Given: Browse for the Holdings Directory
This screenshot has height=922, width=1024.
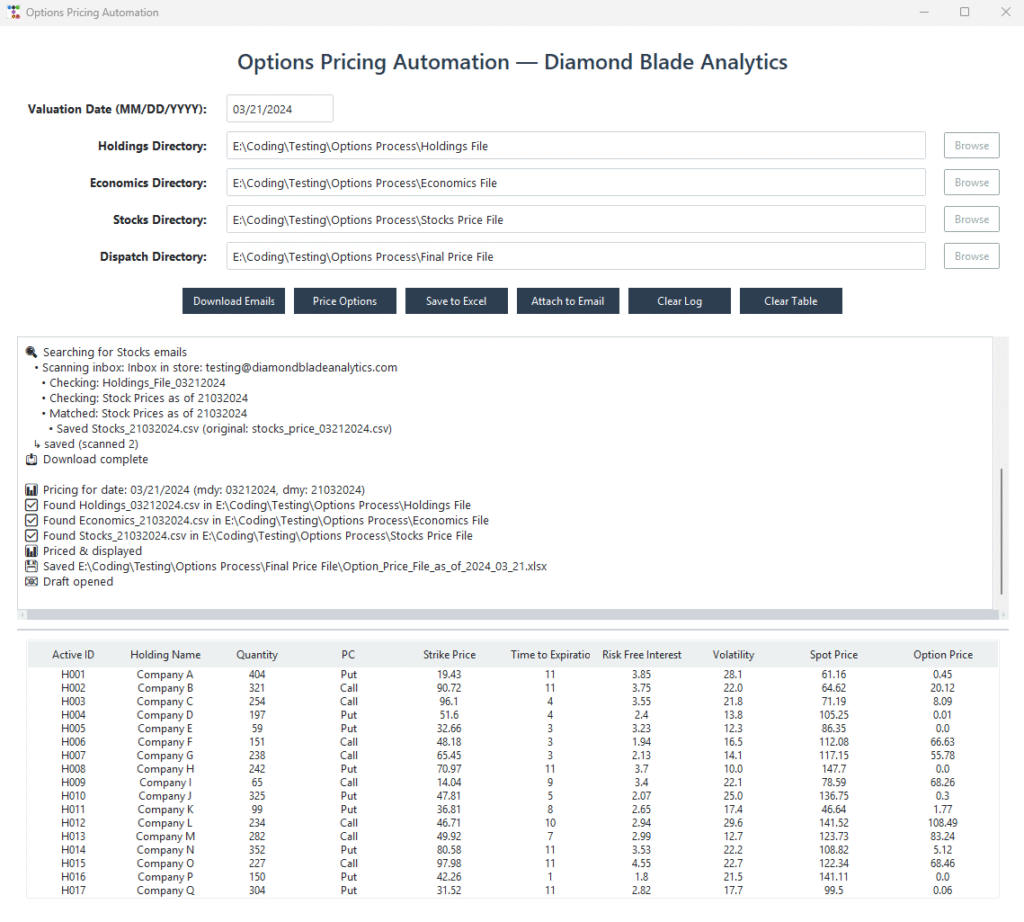Looking at the screenshot, I should tap(971, 146).
